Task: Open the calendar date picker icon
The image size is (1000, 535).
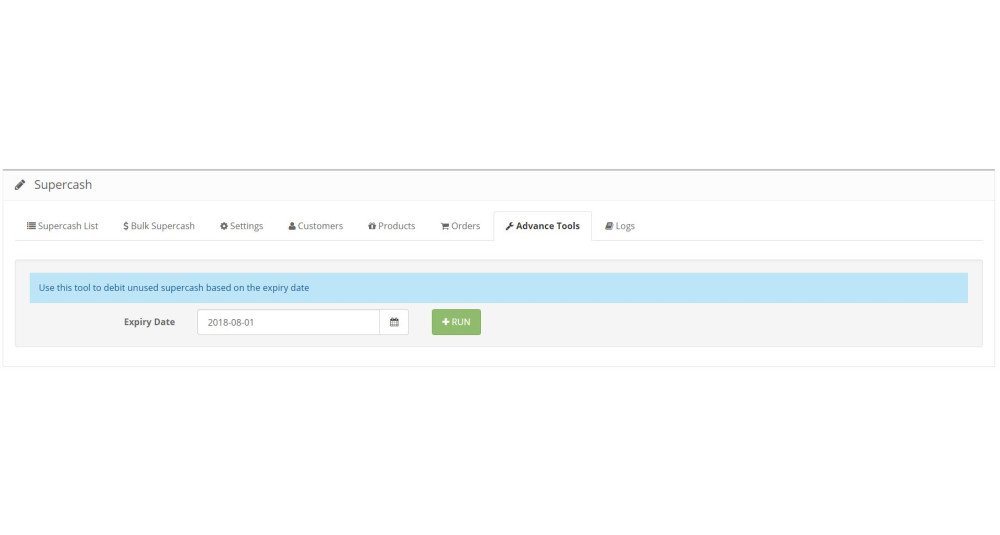Action: tap(394, 322)
